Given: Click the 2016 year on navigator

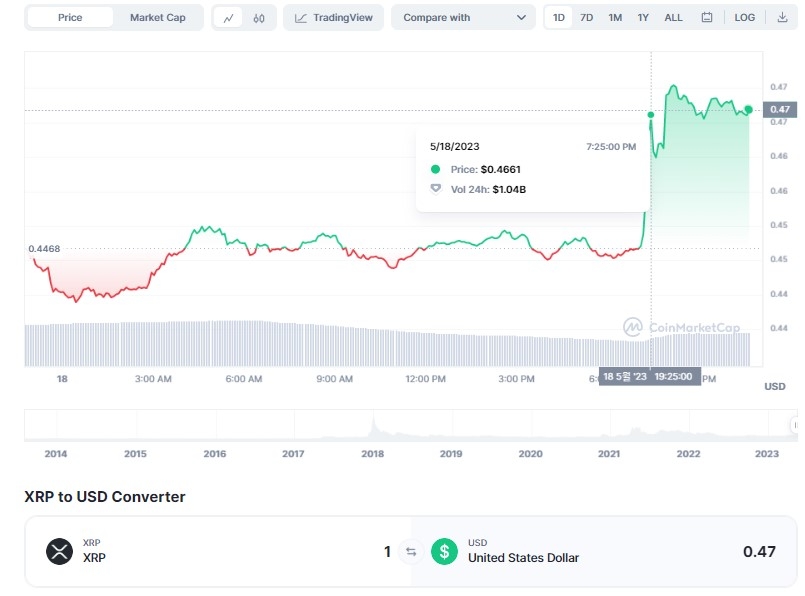Looking at the screenshot, I should coord(215,454).
